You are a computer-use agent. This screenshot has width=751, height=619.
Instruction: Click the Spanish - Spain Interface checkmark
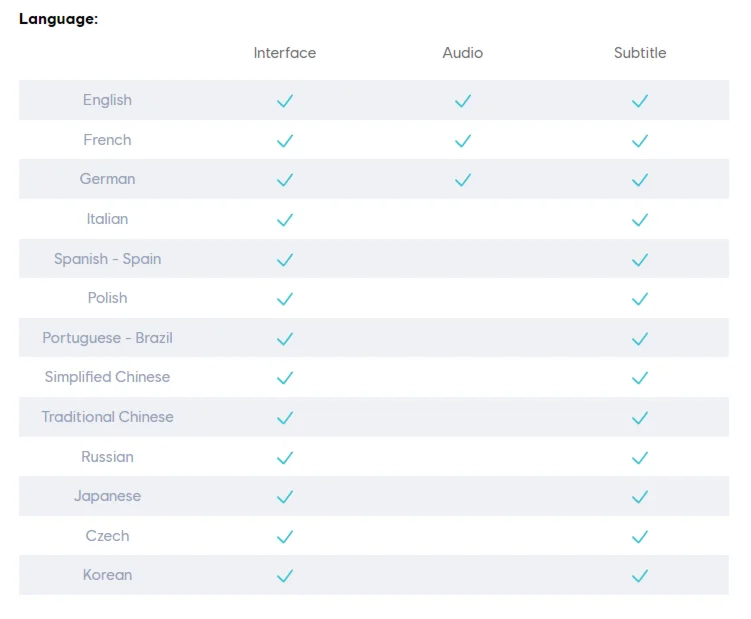(285, 260)
